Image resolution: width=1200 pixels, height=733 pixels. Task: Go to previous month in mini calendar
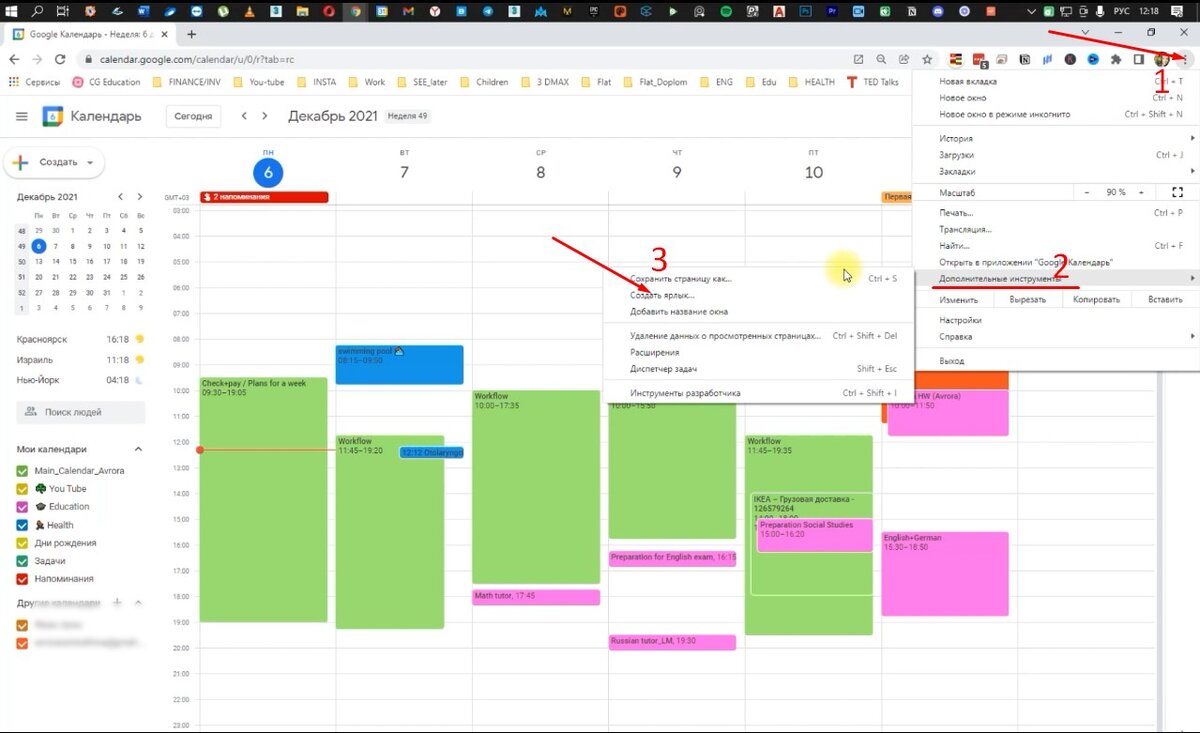(121, 197)
